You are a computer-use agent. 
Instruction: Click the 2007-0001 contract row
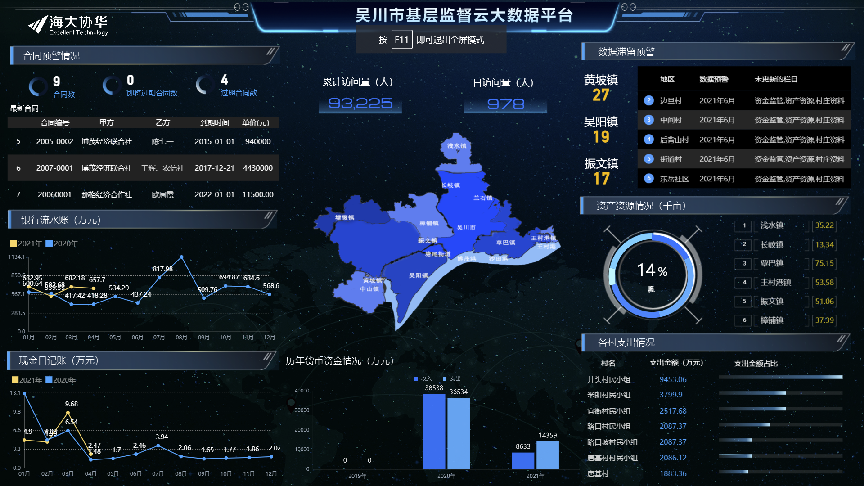coord(143,168)
